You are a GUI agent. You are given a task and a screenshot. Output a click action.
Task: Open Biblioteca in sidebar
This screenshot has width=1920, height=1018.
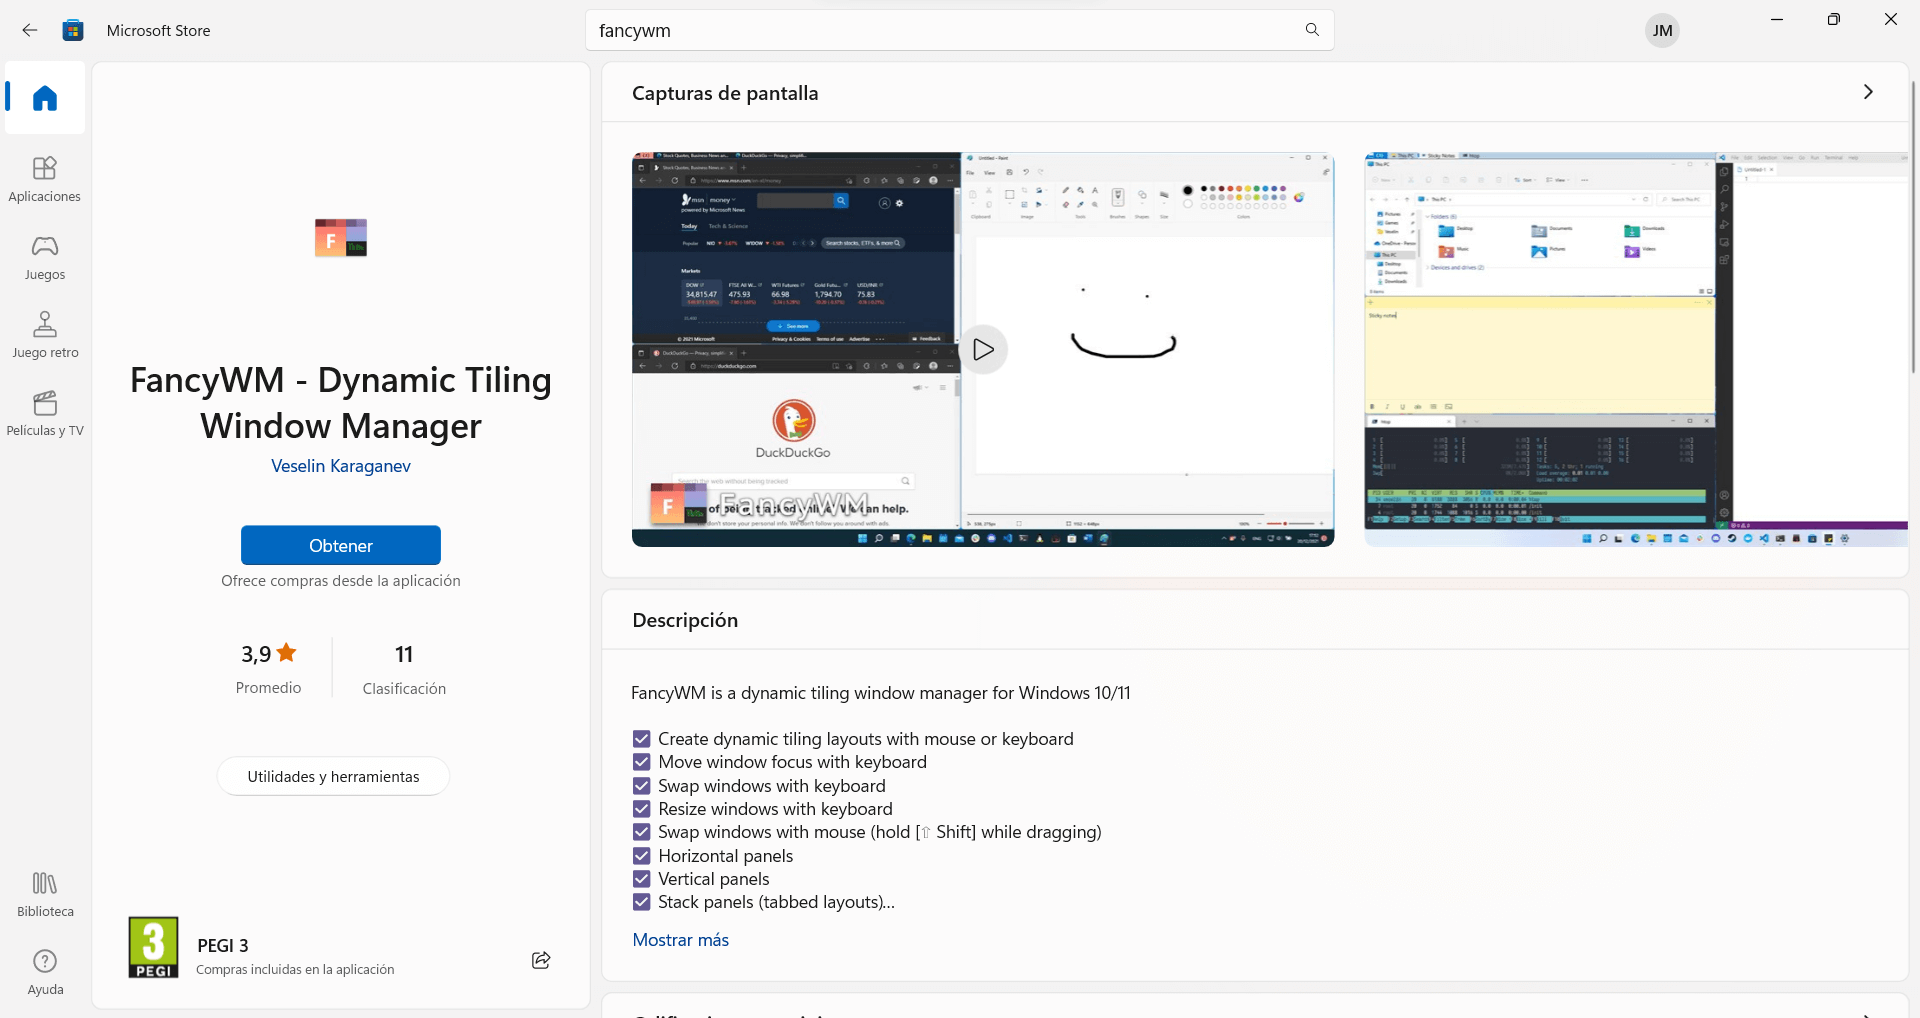(x=45, y=894)
